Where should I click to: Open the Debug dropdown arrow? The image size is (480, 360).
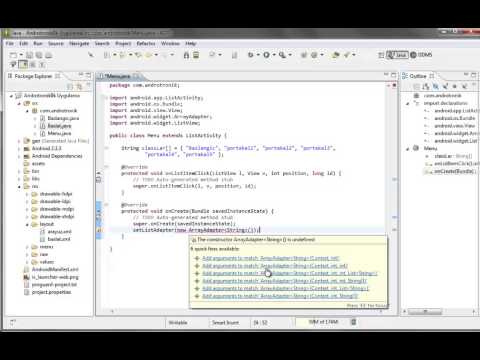(258, 55)
